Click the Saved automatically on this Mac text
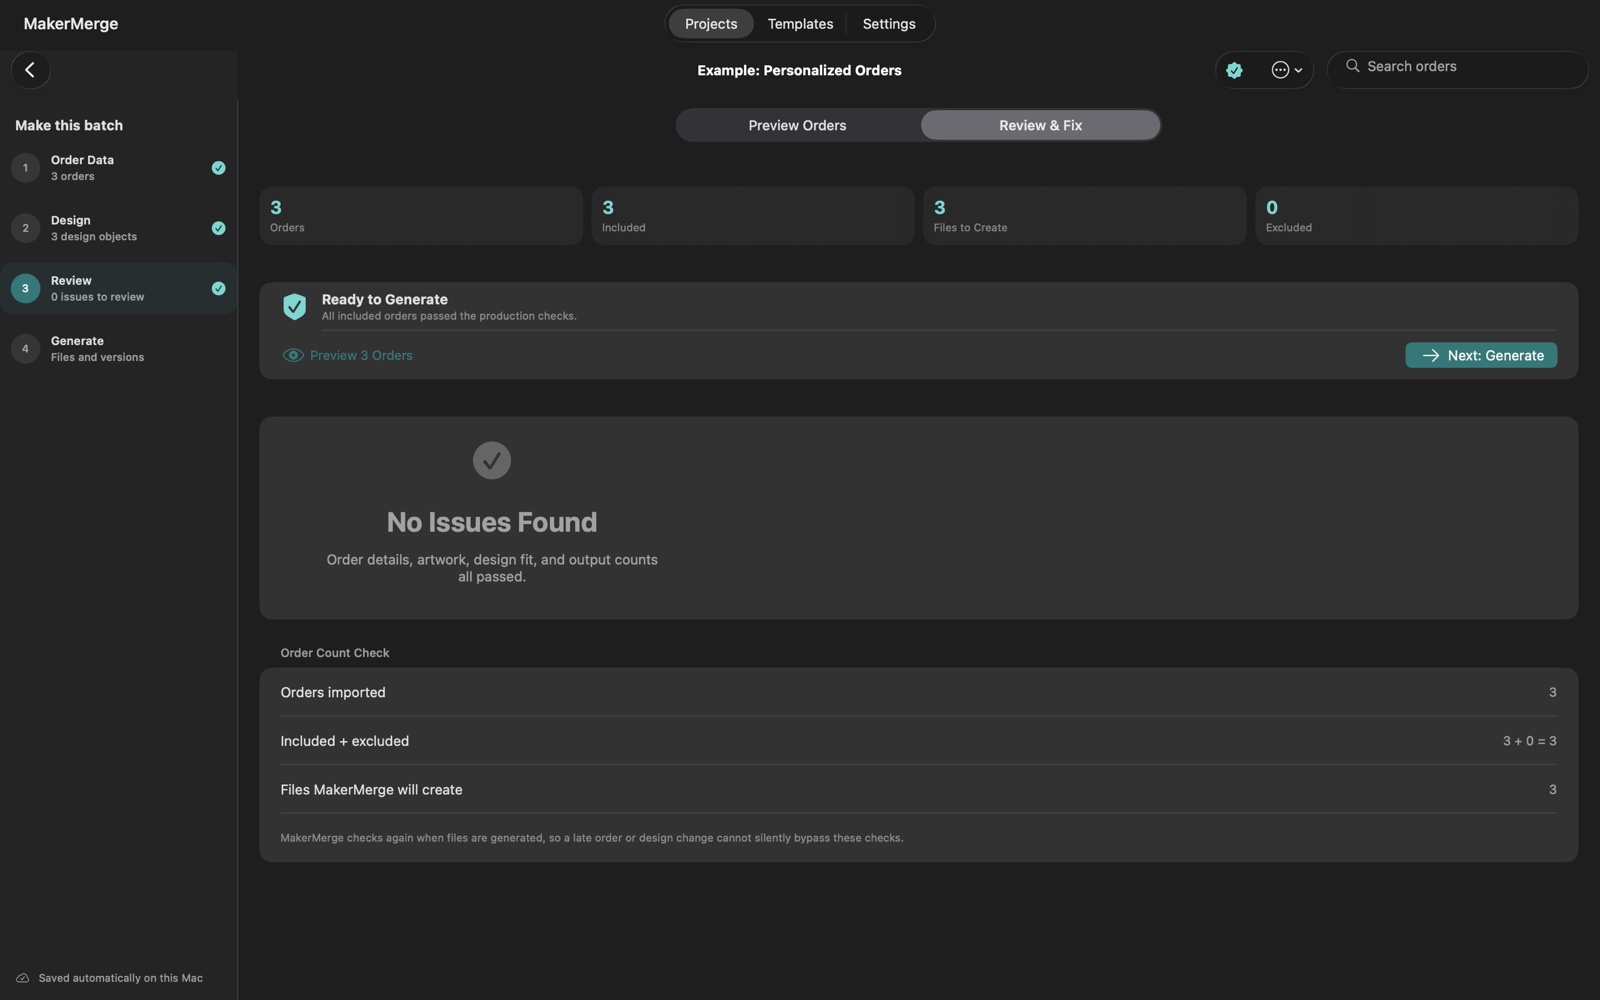 (120, 978)
